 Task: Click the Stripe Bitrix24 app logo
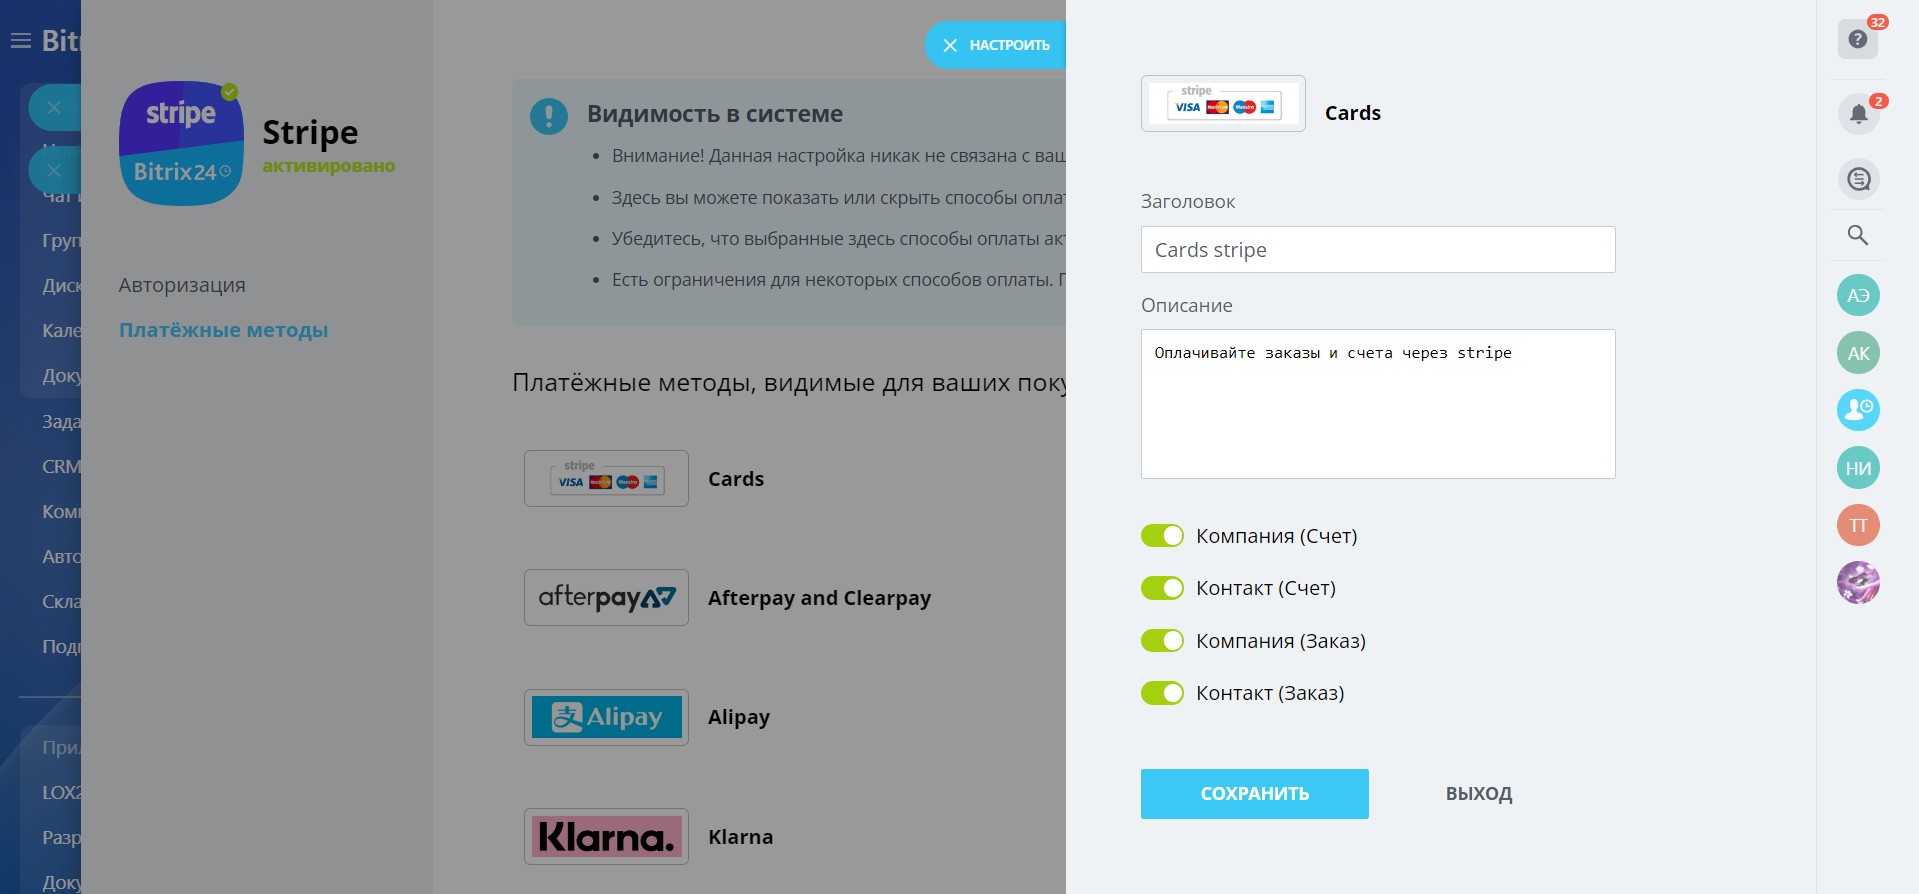(x=181, y=143)
